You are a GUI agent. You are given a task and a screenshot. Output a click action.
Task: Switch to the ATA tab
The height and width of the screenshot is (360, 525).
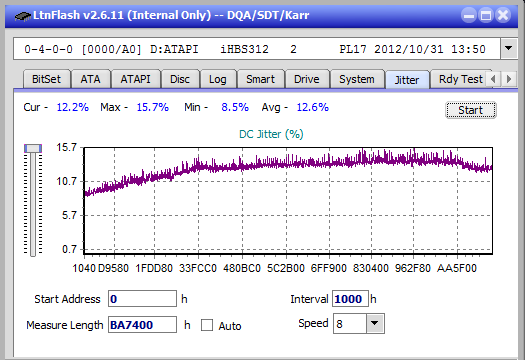coord(90,79)
